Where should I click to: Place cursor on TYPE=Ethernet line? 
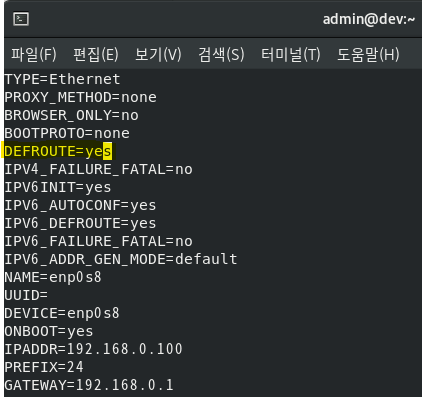(62, 79)
